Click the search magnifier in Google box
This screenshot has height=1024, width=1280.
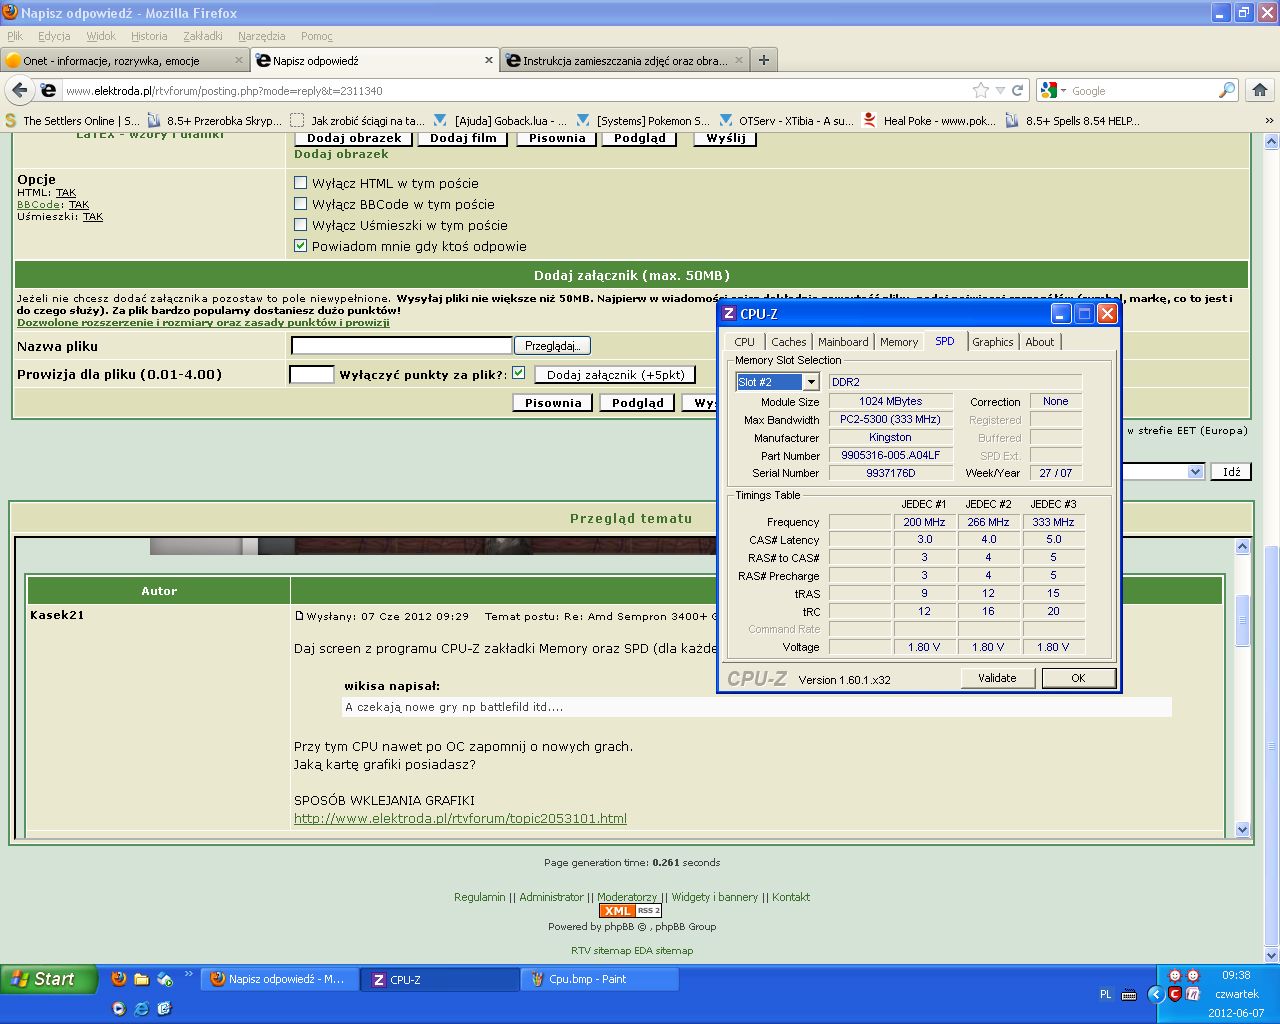1226,90
